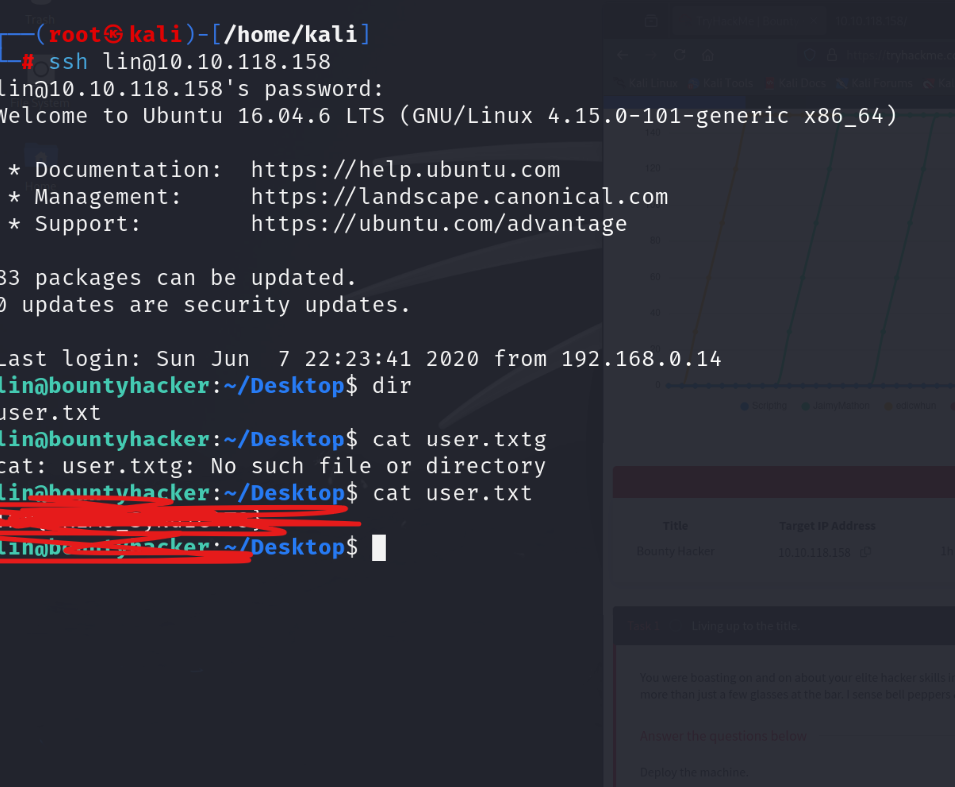Click the 'Last login: Sun Jun 7' line
Viewport: 955px width, 787px height.
(361, 359)
